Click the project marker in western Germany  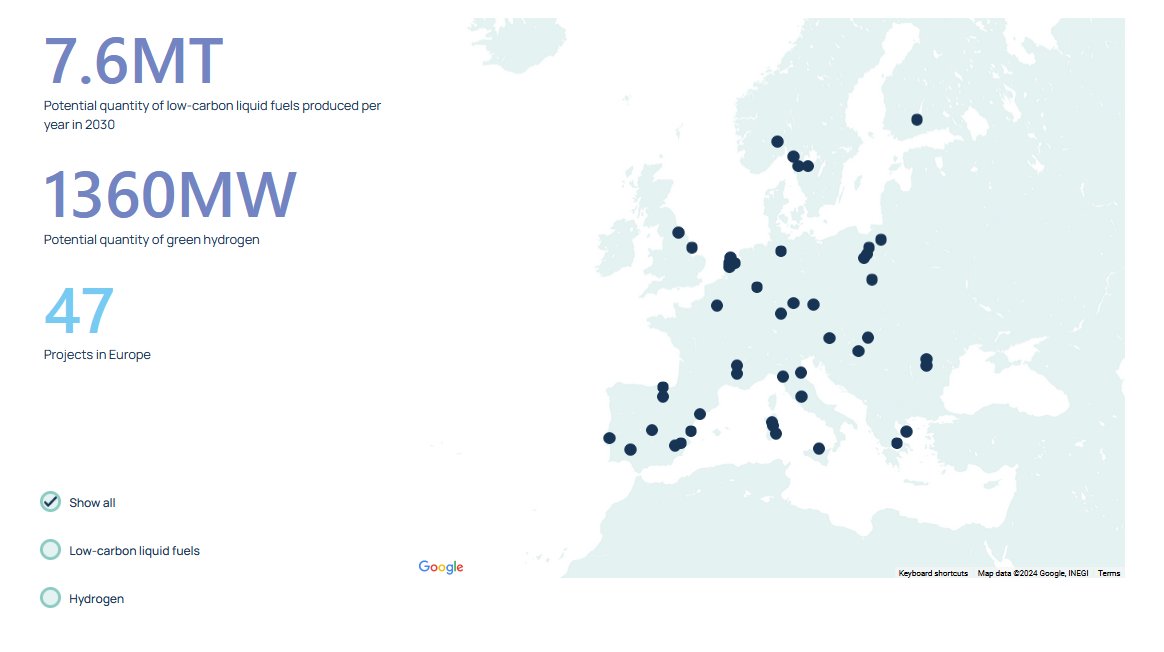[x=757, y=287]
